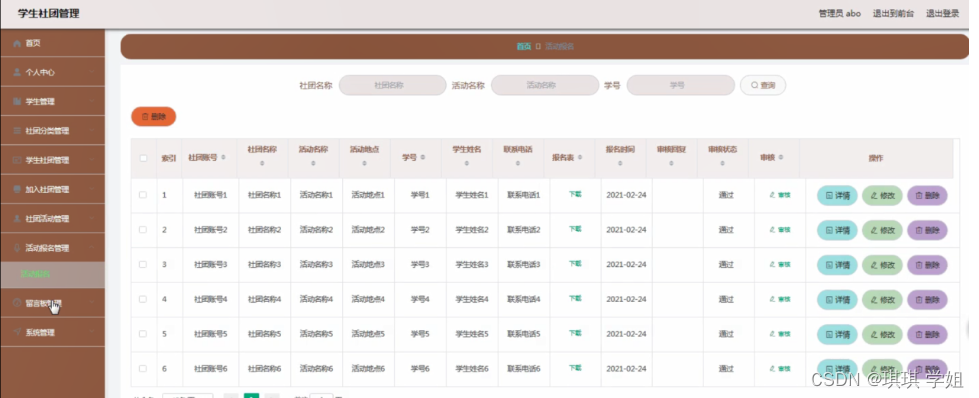Tick the select-all checkbox in the table header

143,158
